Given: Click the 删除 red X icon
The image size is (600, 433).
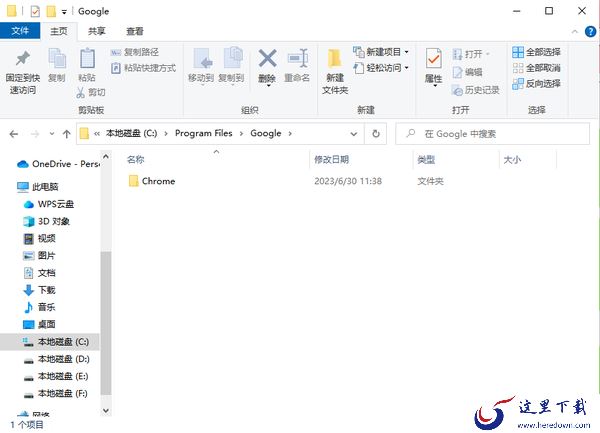Looking at the screenshot, I should pos(267,59).
